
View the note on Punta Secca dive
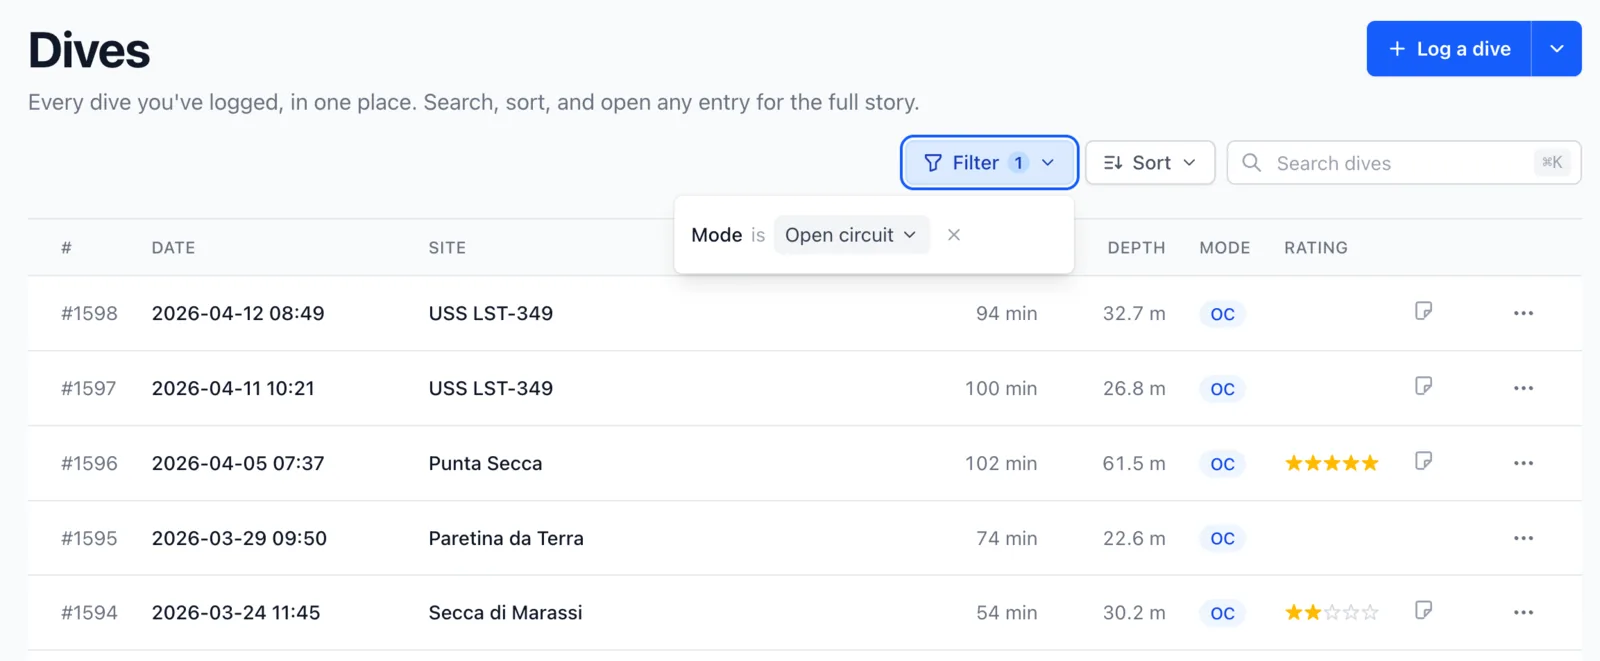pyautogui.click(x=1424, y=461)
